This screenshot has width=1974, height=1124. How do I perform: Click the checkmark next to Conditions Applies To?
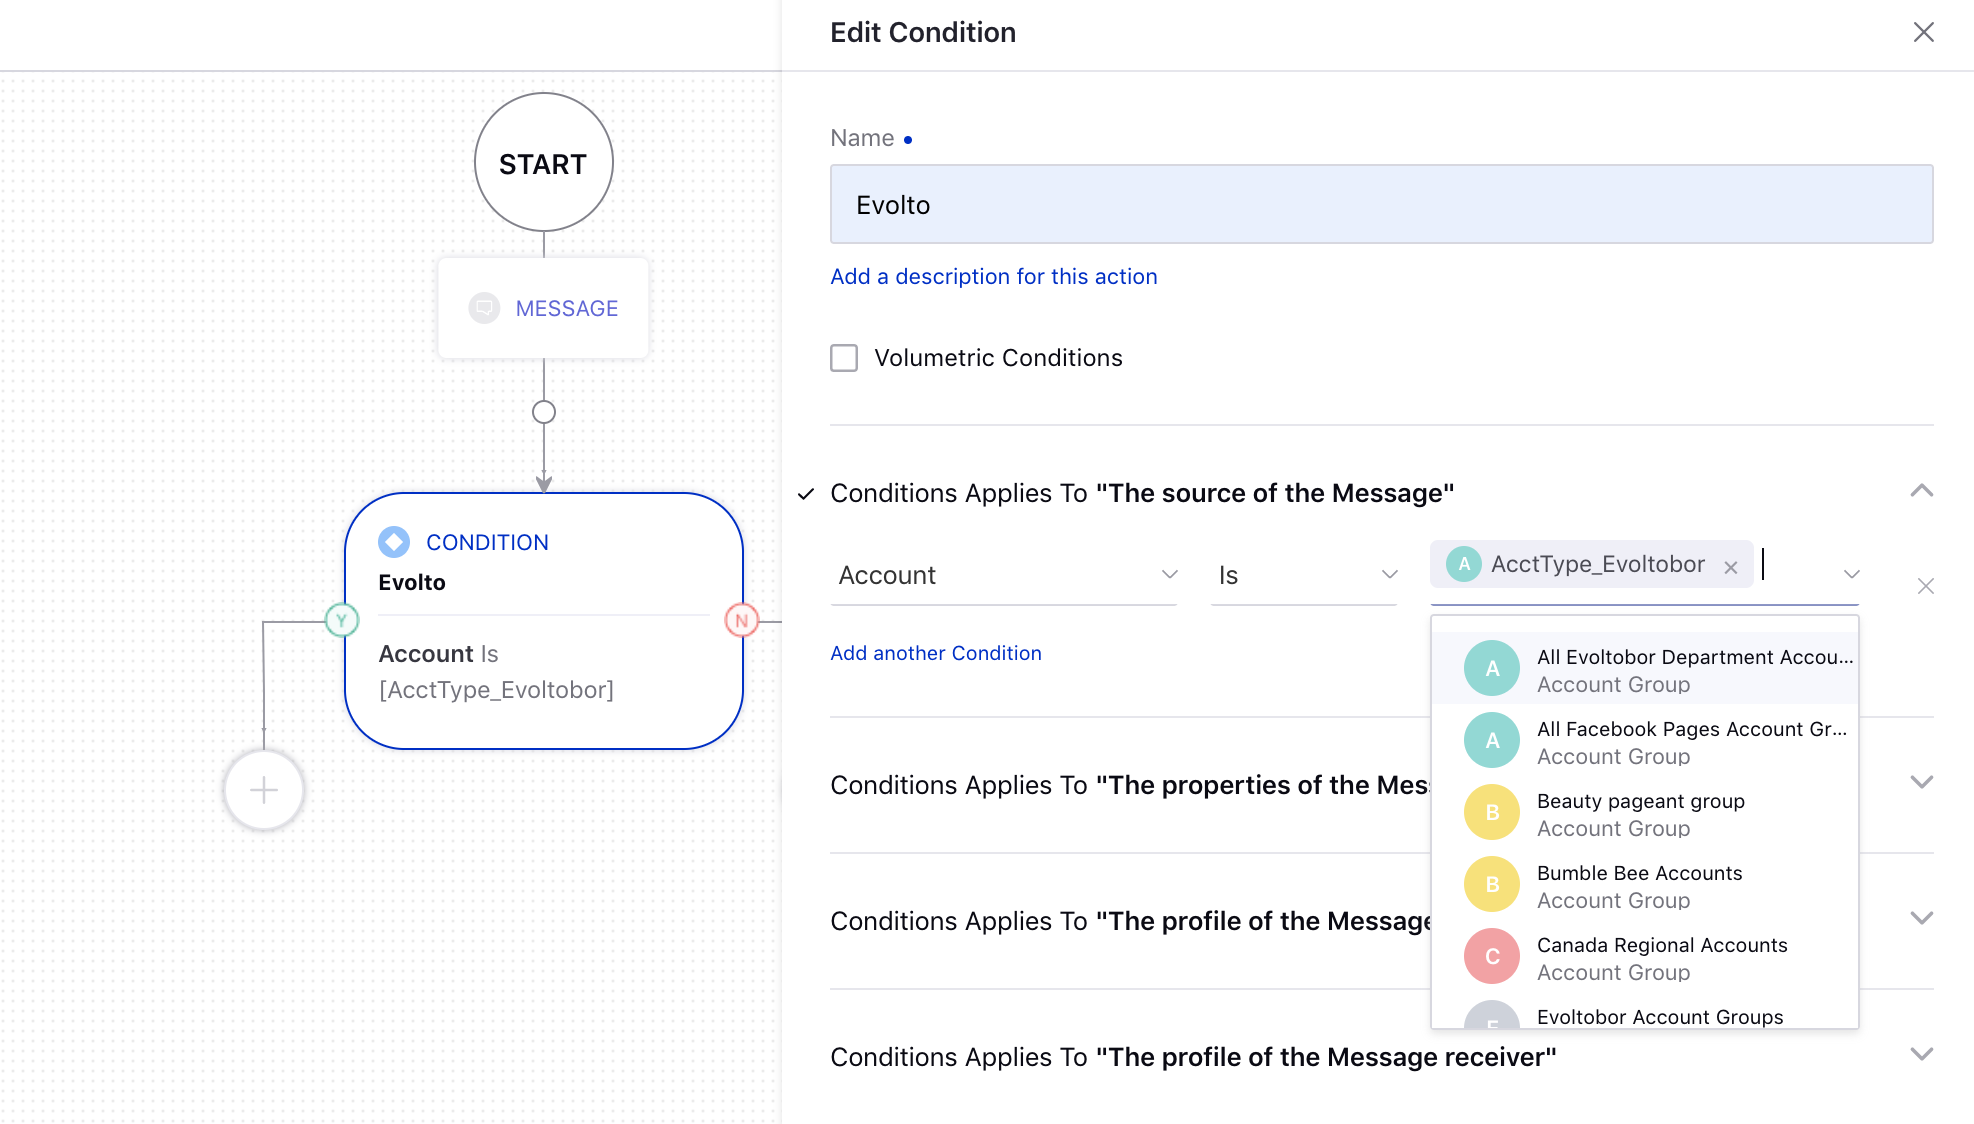[807, 492]
